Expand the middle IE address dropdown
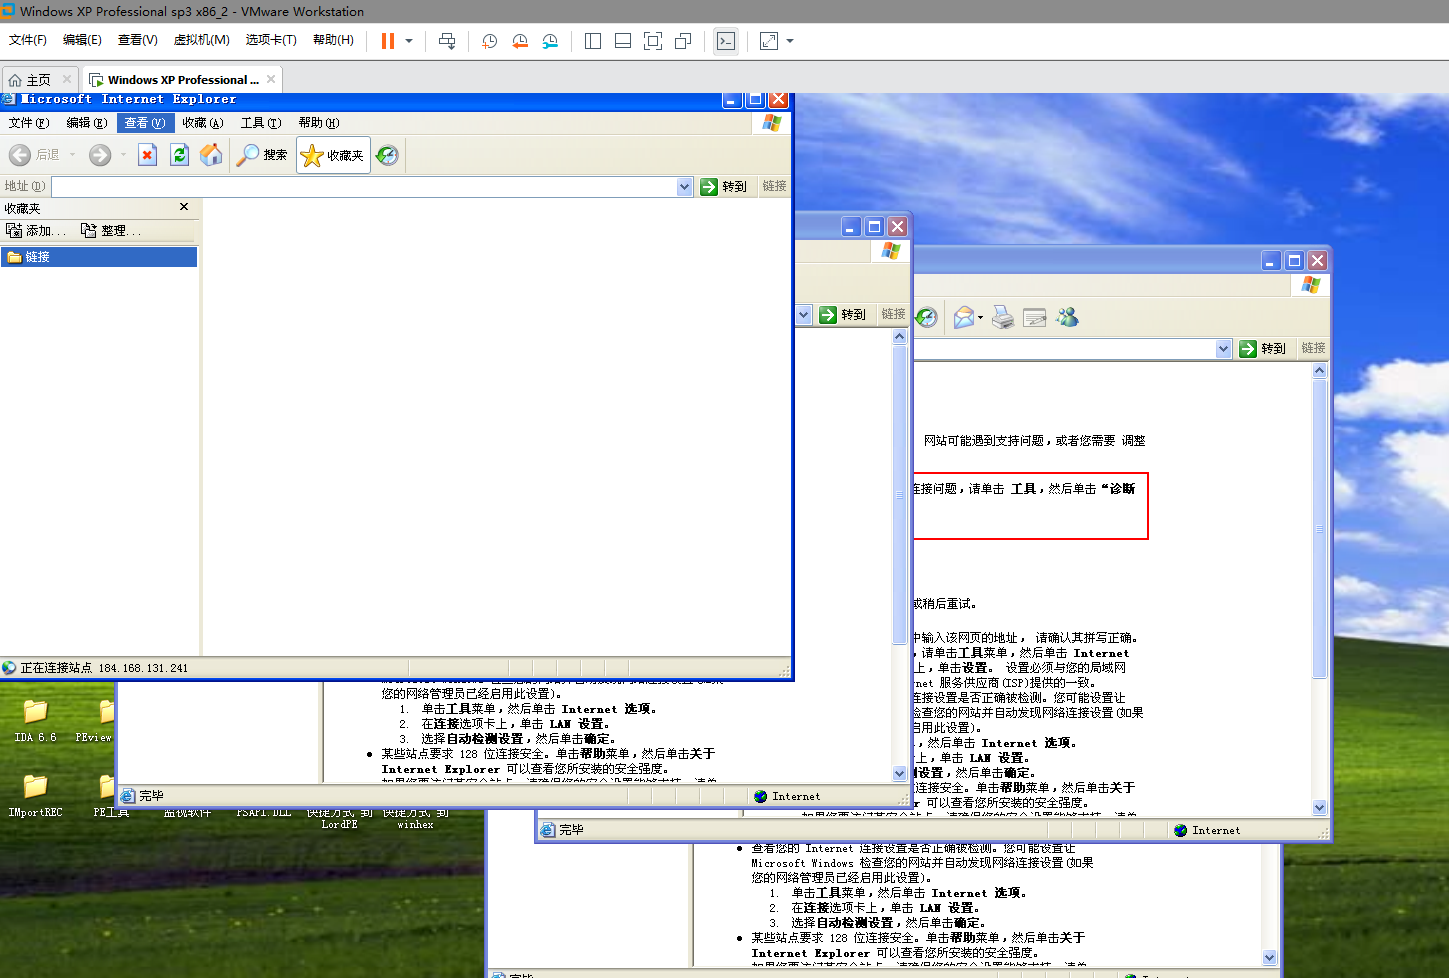This screenshot has height=978, width=1449. pyautogui.click(x=804, y=314)
